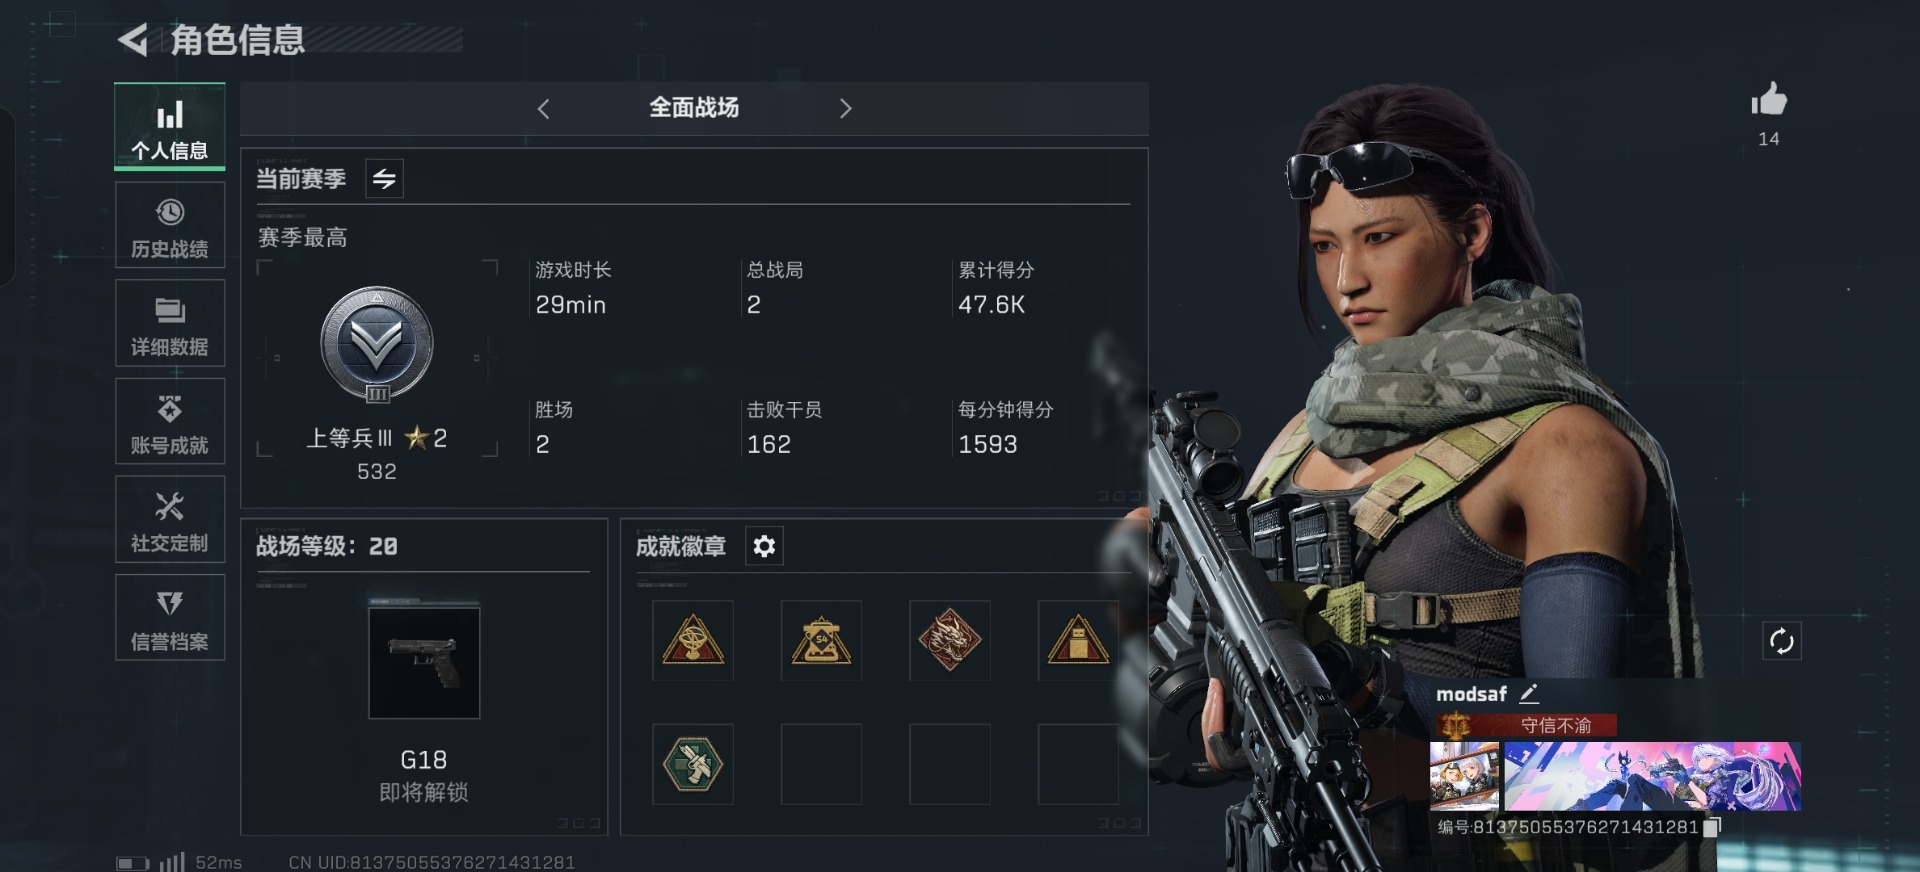Go back using the arrow beside 角色信息
Image resolution: width=1920 pixels, height=872 pixels.
point(133,40)
